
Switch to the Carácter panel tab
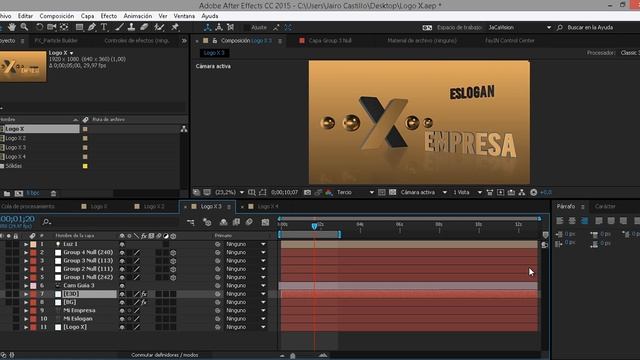(x=605, y=207)
